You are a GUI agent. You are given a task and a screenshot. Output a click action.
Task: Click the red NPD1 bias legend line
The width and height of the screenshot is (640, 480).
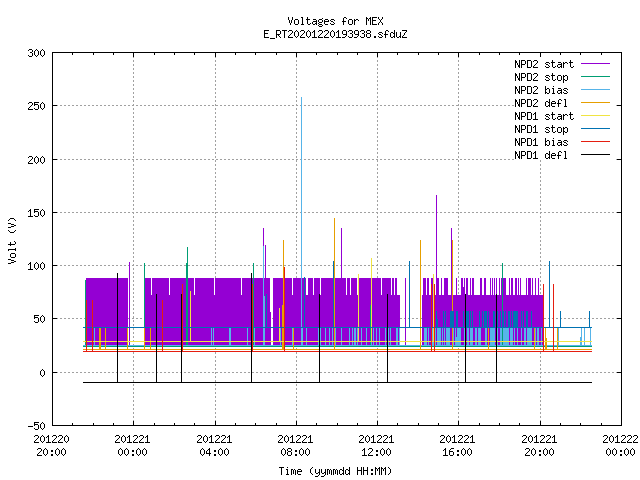tap(595, 142)
